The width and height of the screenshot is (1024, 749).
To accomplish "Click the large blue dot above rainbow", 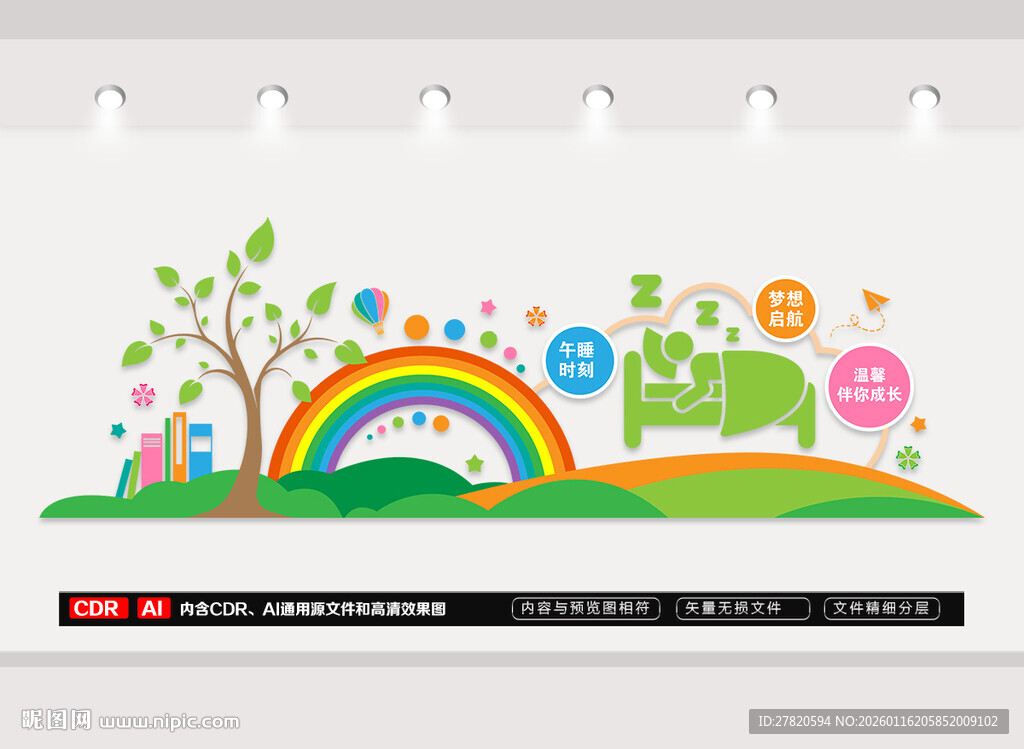I will [x=455, y=329].
